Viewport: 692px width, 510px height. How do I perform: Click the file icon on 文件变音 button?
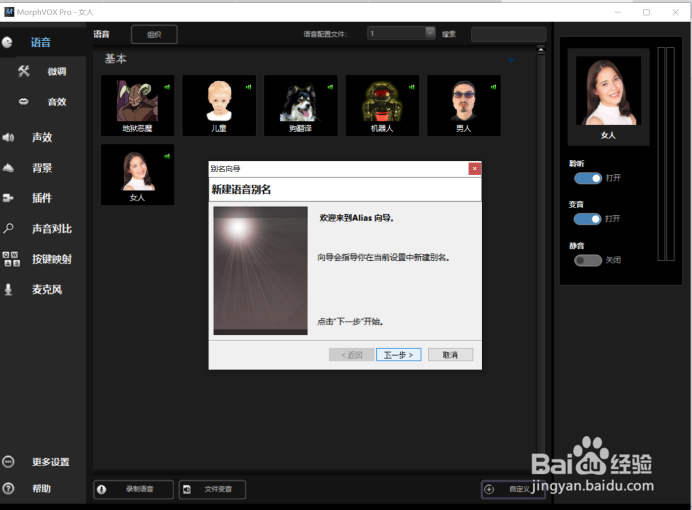[x=187, y=489]
